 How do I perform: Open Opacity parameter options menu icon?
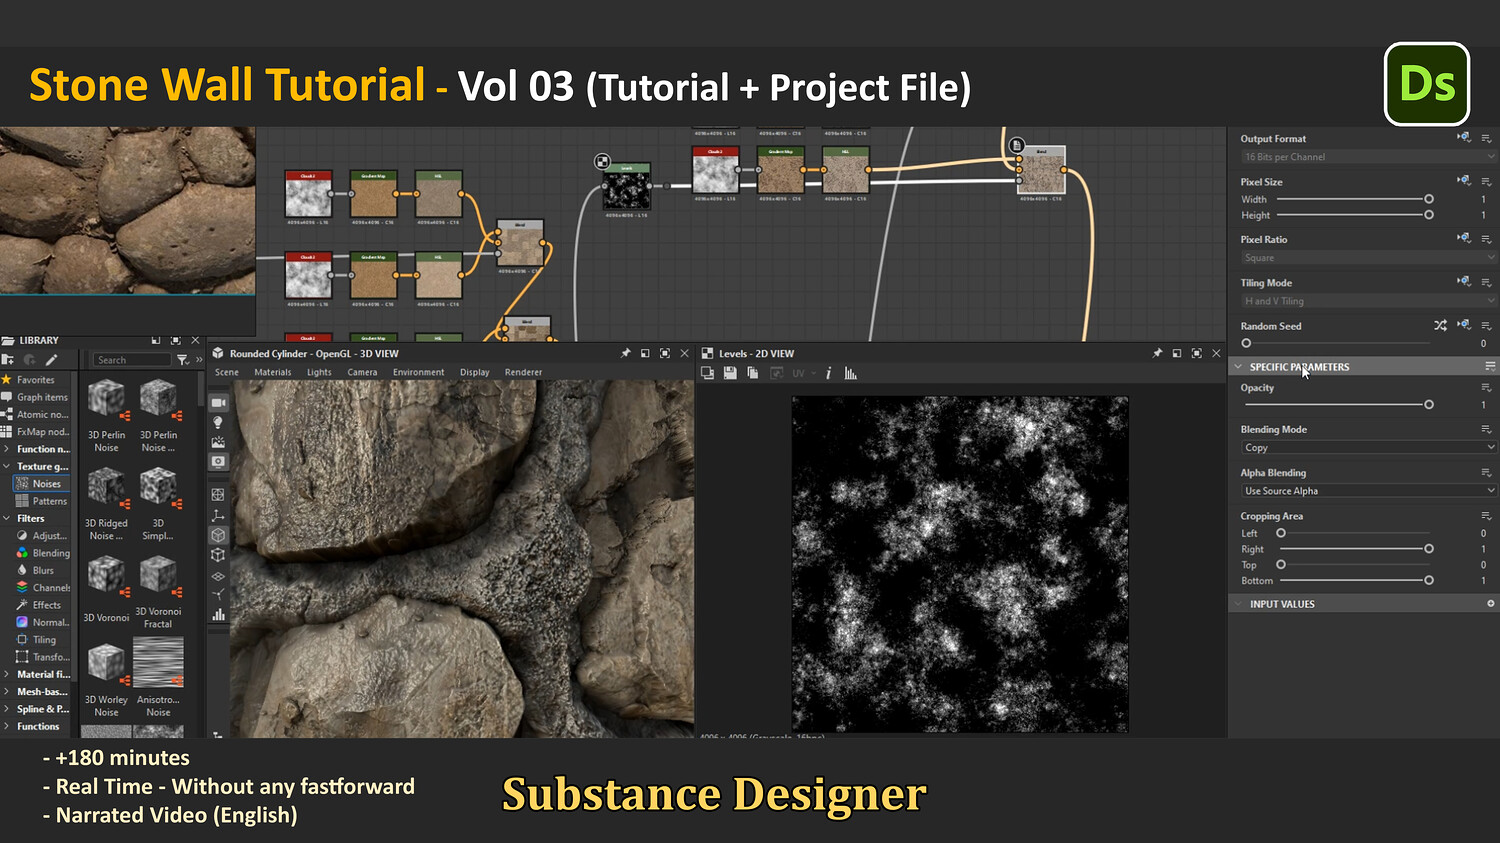[x=1487, y=388]
